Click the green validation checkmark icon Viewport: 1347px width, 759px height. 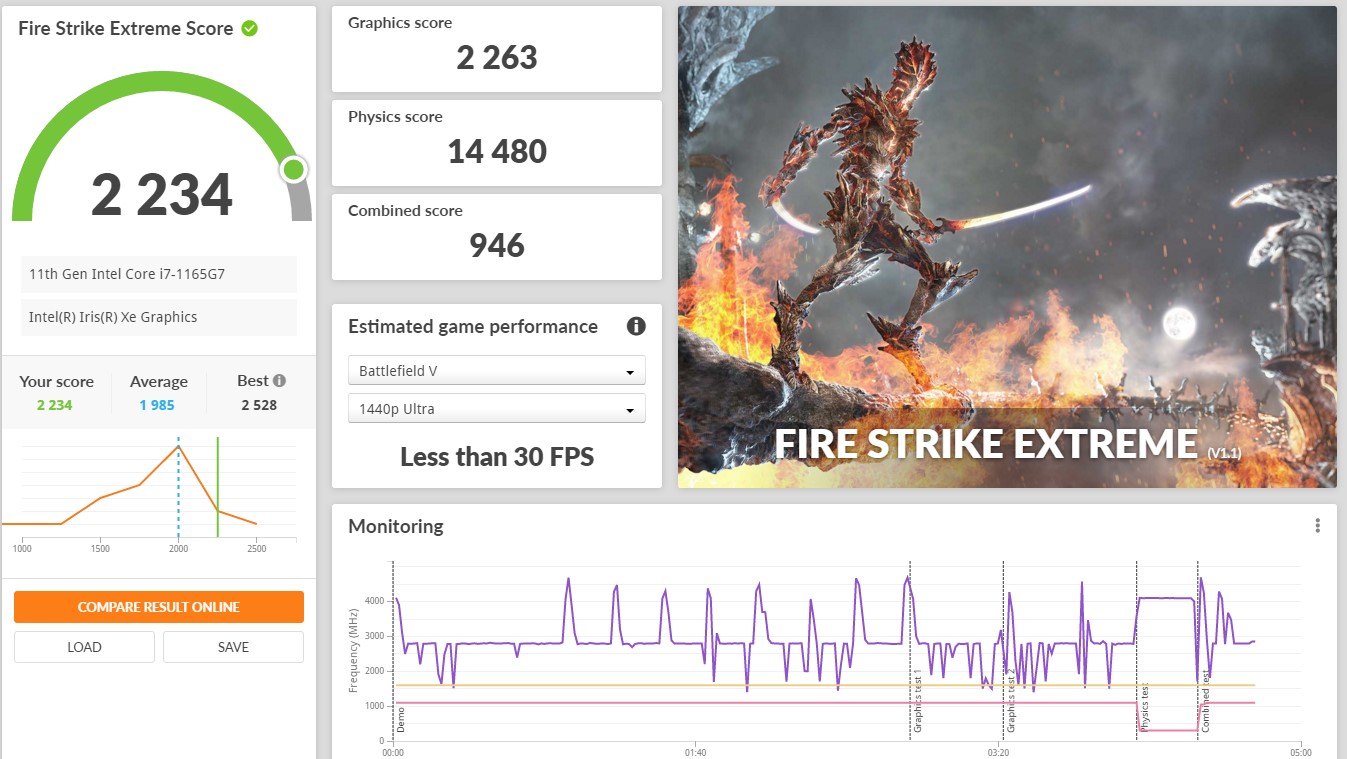click(250, 28)
